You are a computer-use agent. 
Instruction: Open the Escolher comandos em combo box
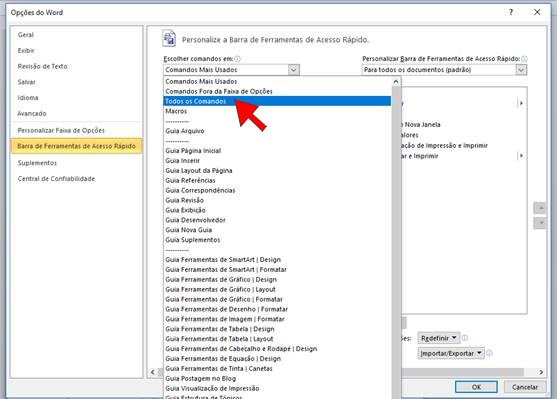click(x=231, y=70)
